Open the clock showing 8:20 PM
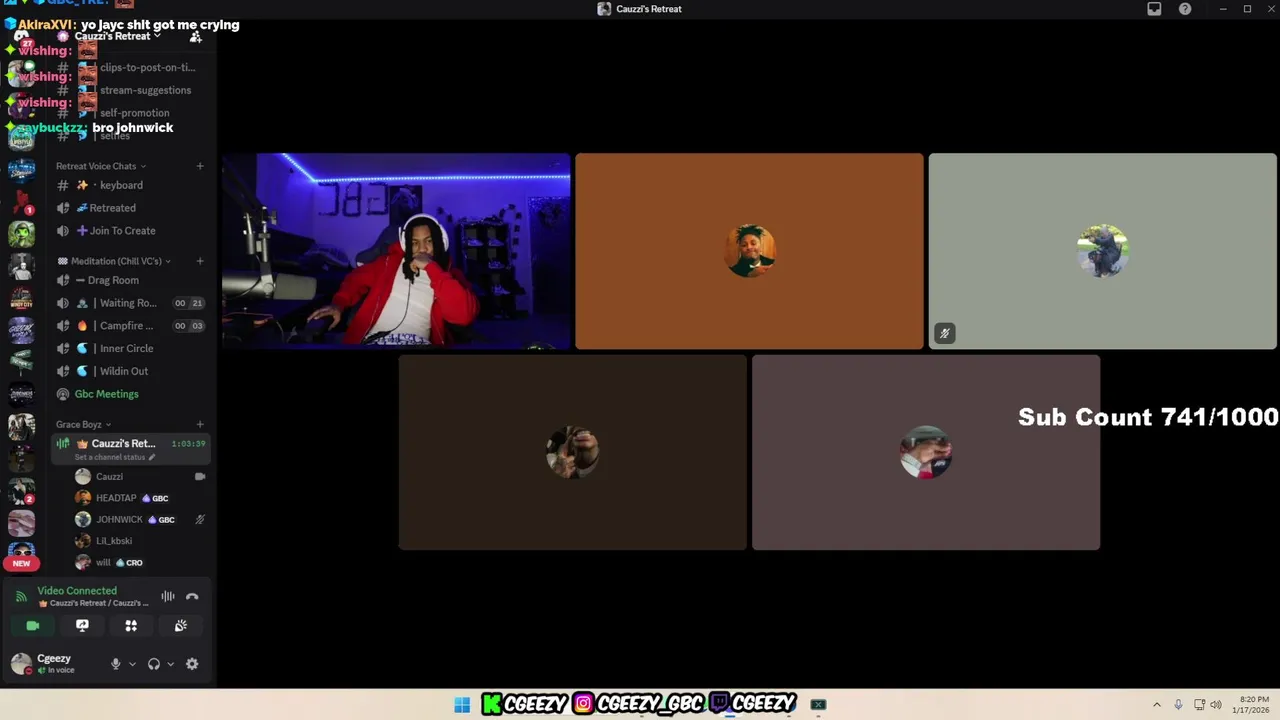Image resolution: width=1280 pixels, height=720 pixels. click(x=1252, y=705)
